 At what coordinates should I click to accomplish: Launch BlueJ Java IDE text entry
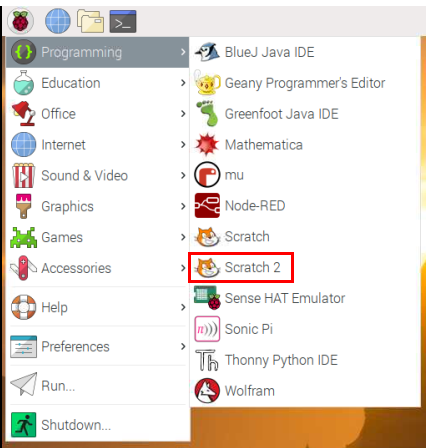click(x=269, y=52)
